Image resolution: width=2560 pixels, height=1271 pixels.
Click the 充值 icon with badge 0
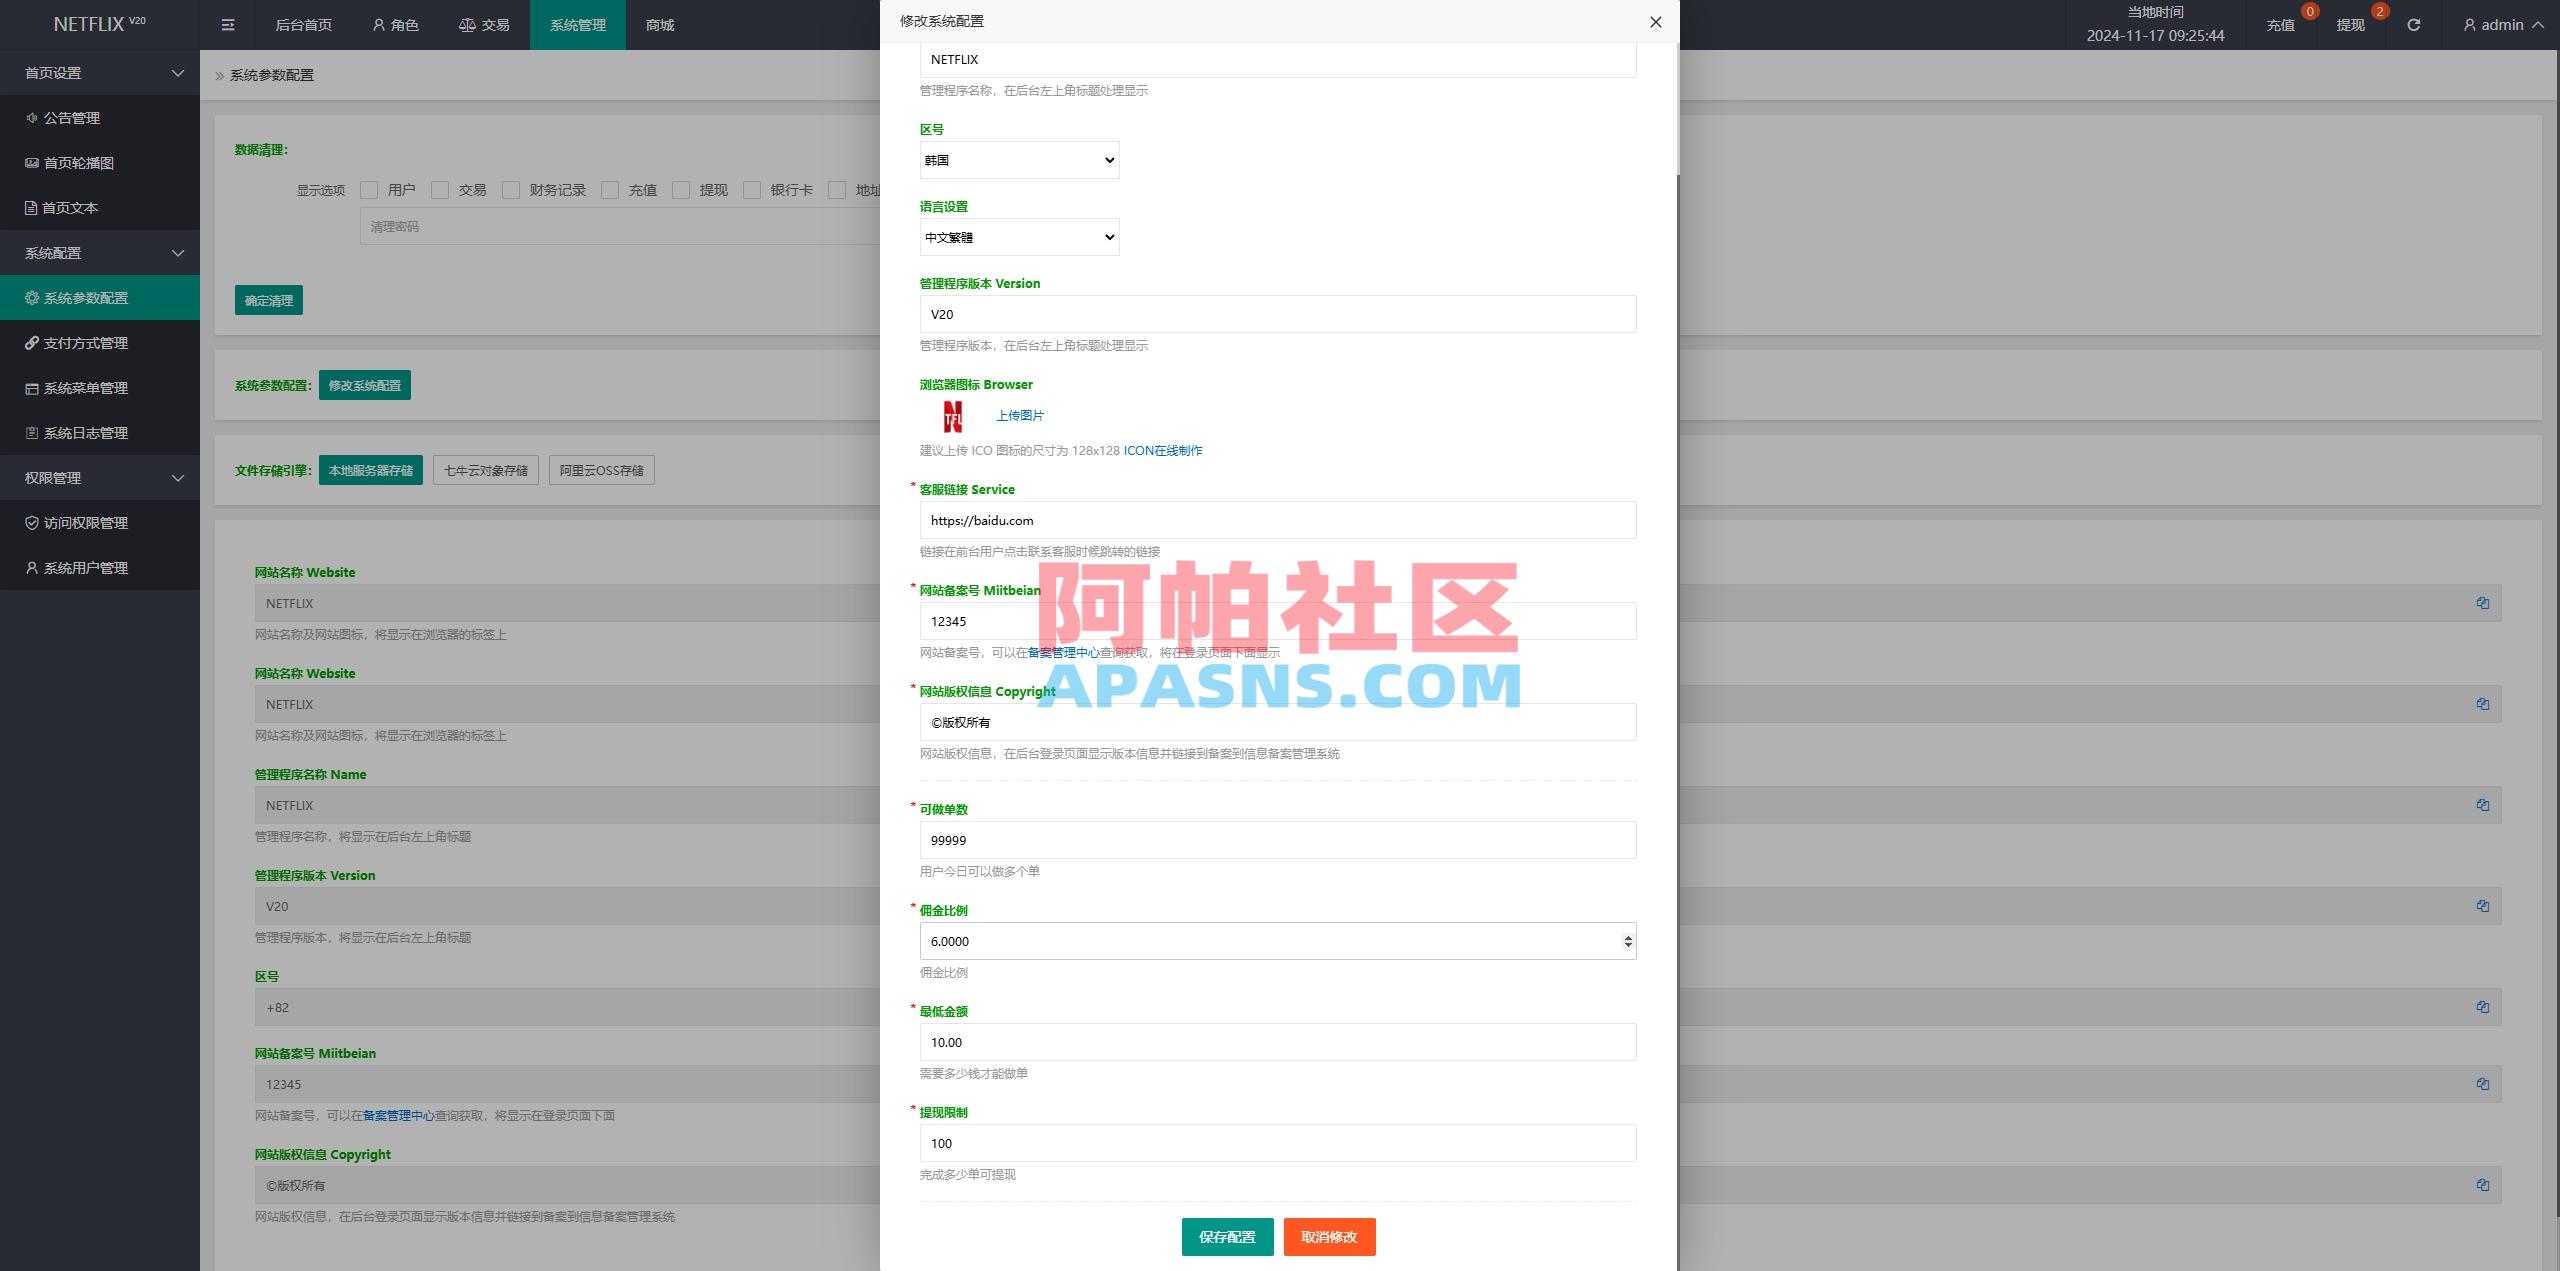(x=2281, y=24)
